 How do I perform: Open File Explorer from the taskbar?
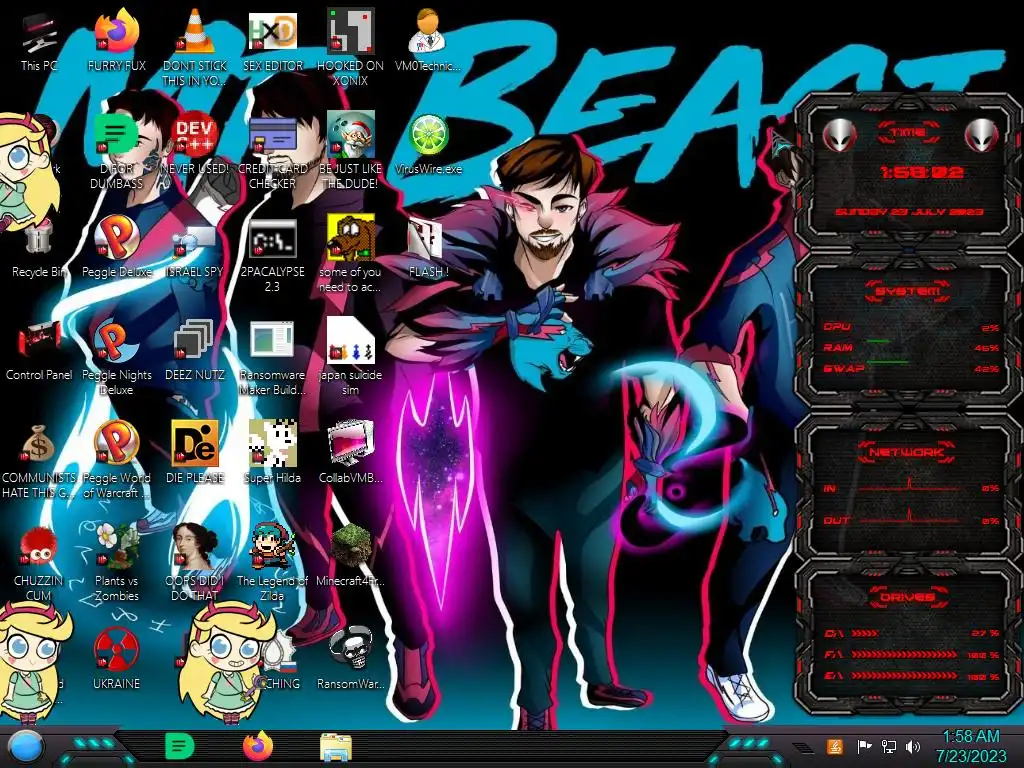[x=336, y=747]
